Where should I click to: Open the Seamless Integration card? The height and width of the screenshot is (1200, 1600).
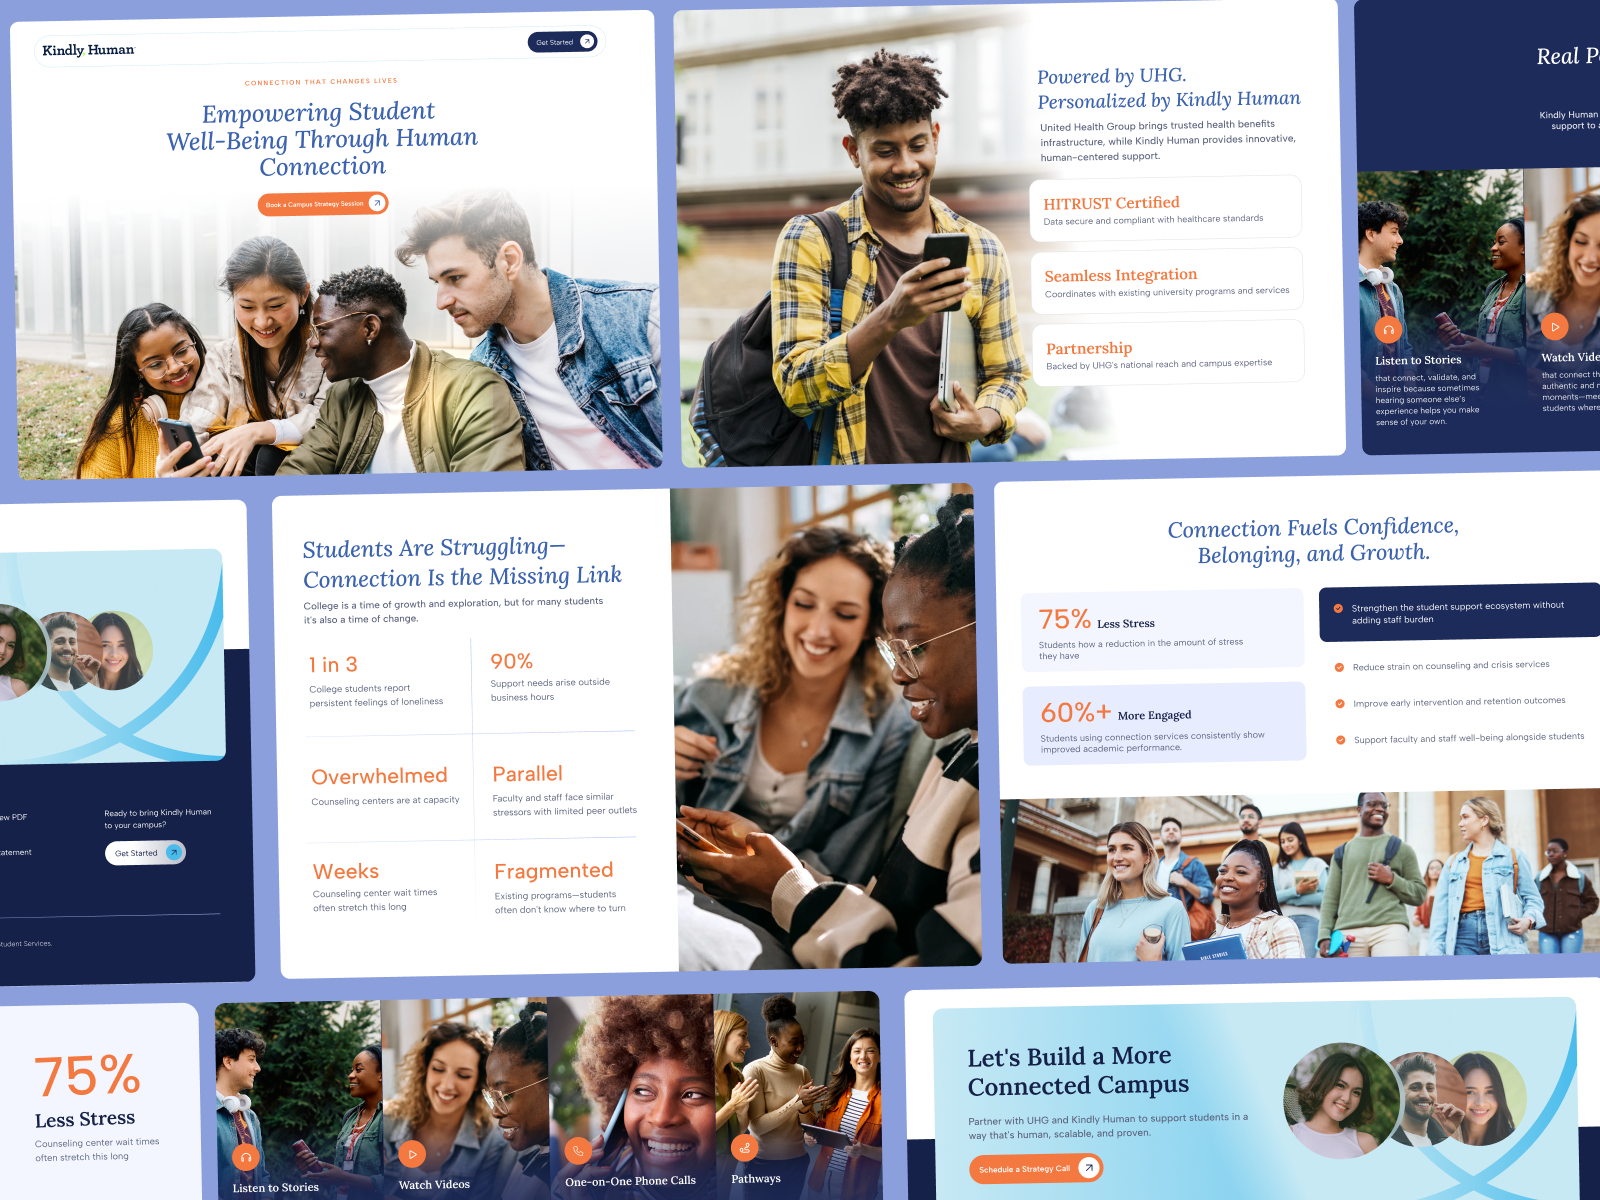click(1167, 281)
